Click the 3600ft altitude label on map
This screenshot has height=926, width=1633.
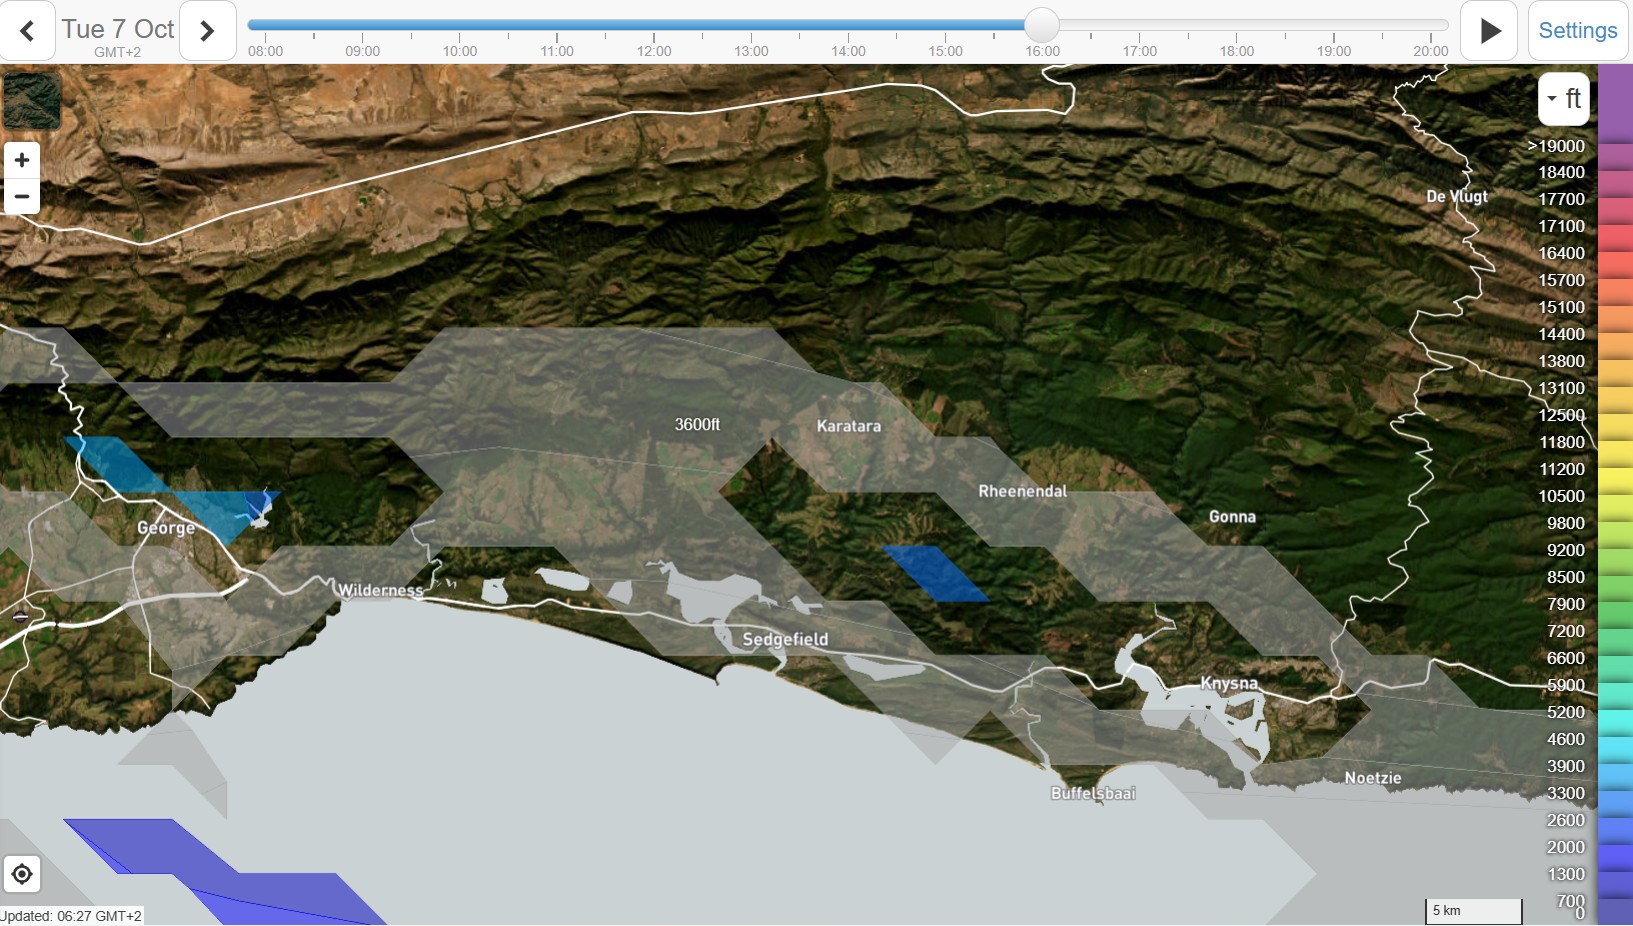point(697,425)
